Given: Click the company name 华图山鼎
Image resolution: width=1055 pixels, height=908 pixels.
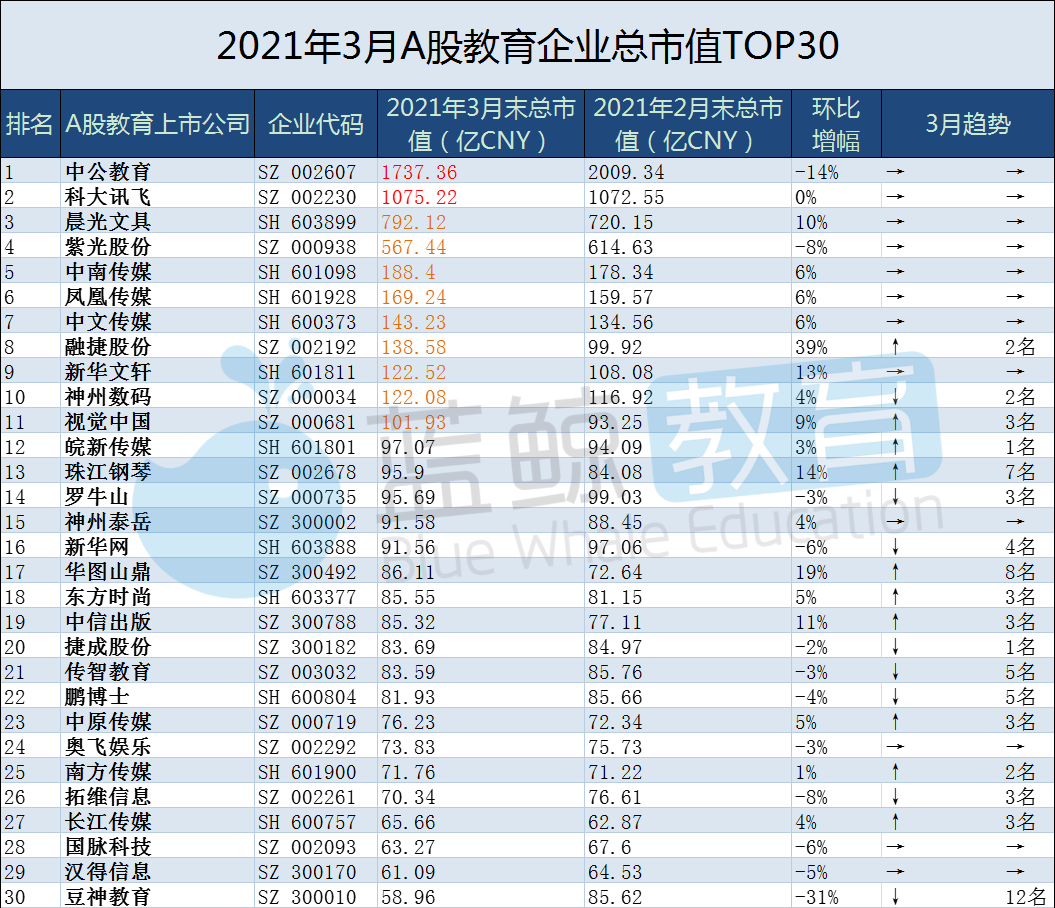Looking at the screenshot, I should coord(108,572).
